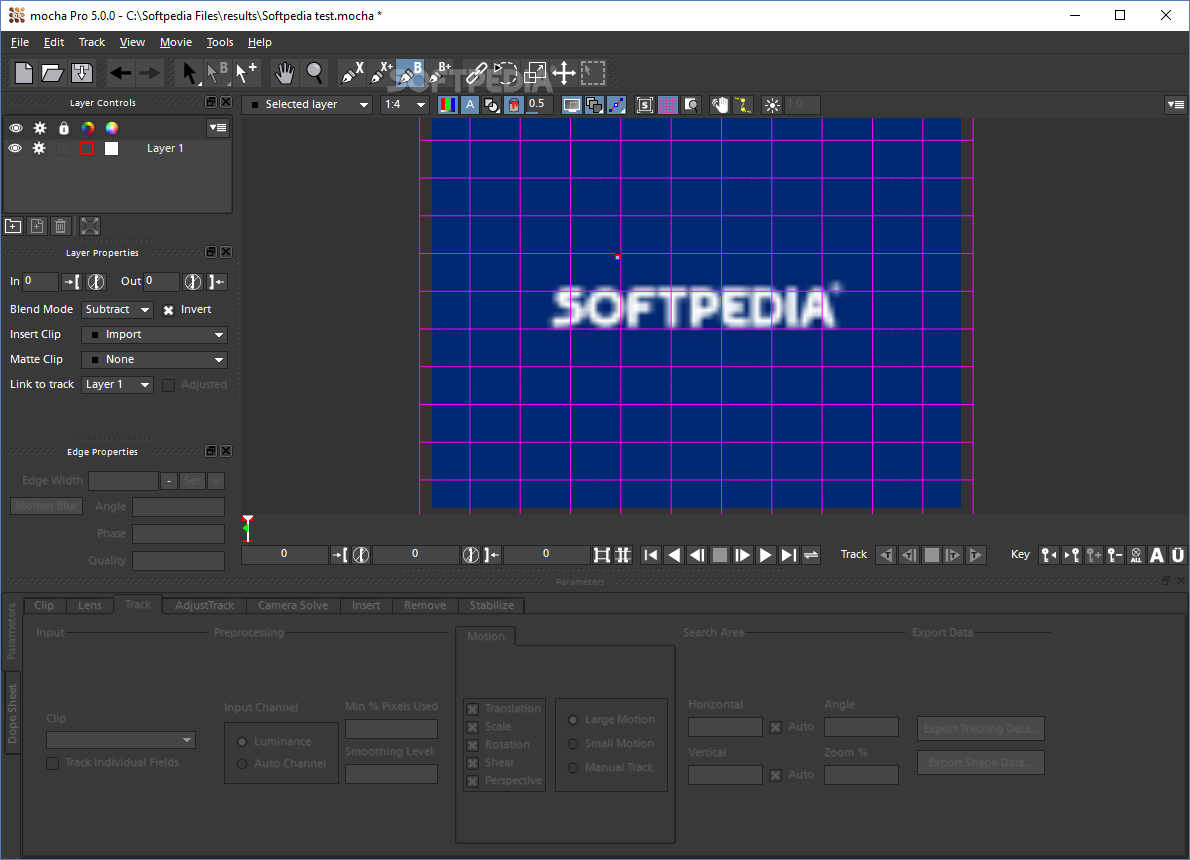Open a project with the folder icon
This screenshot has width=1190, height=860.
(x=52, y=73)
